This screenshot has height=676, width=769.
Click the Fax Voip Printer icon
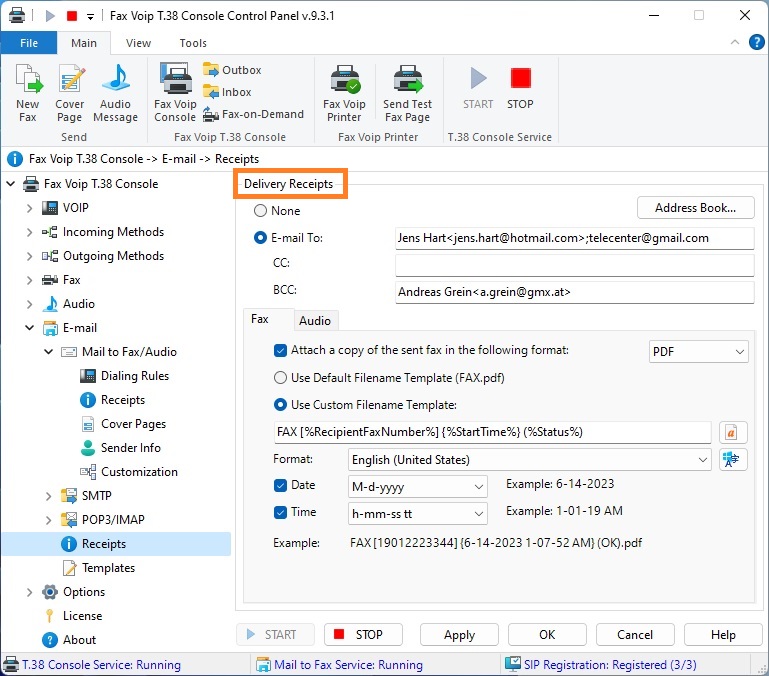coord(344,93)
